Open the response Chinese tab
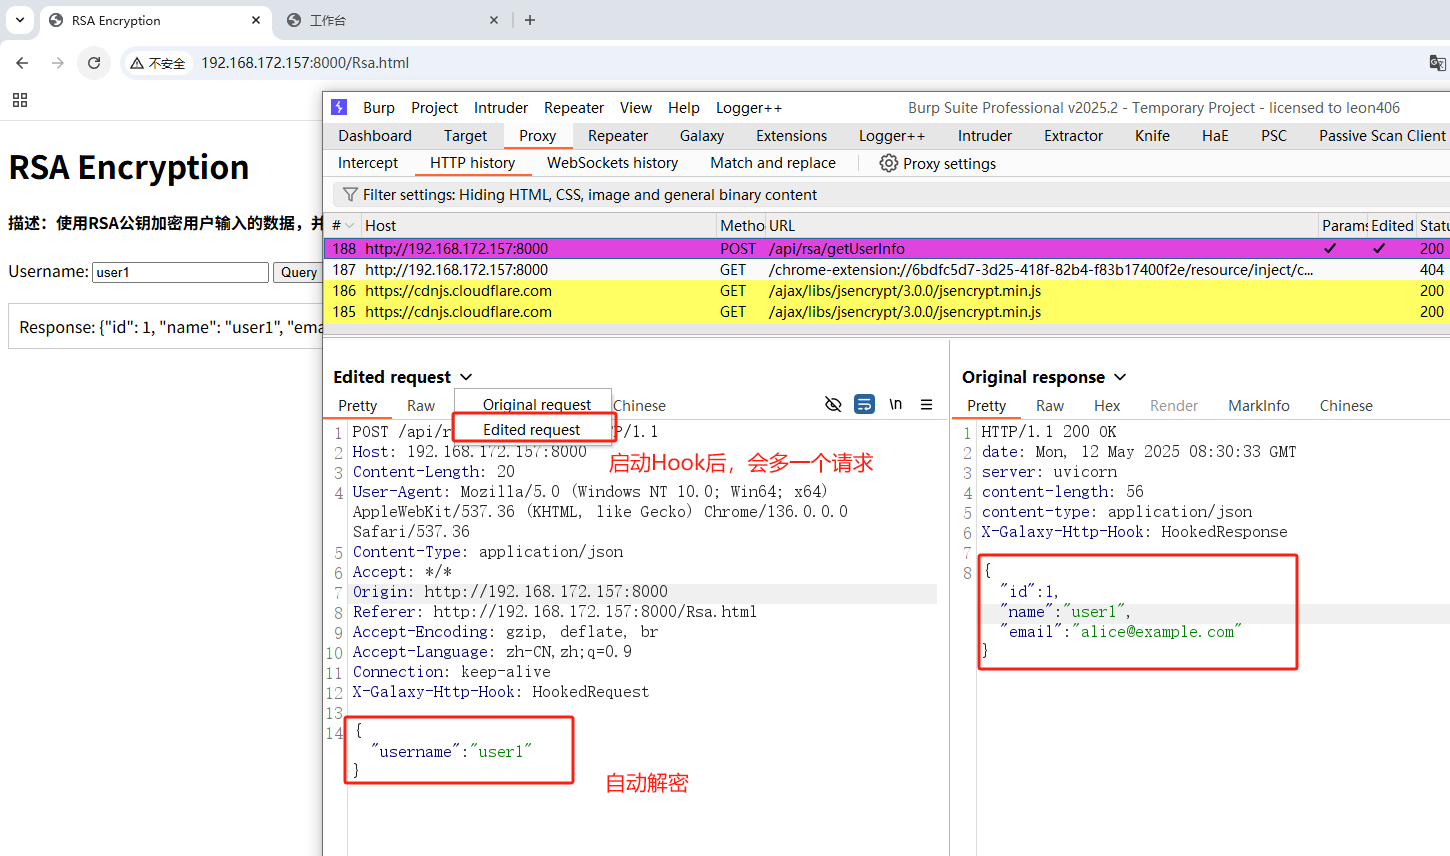The height and width of the screenshot is (856, 1450). pyautogui.click(x=1346, y=405)
